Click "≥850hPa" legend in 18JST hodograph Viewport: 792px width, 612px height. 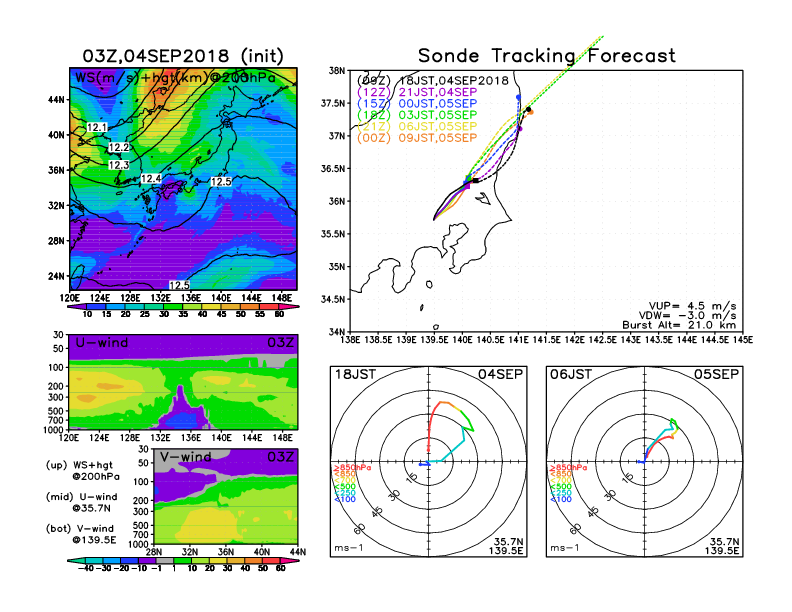[x=352, y=468]
